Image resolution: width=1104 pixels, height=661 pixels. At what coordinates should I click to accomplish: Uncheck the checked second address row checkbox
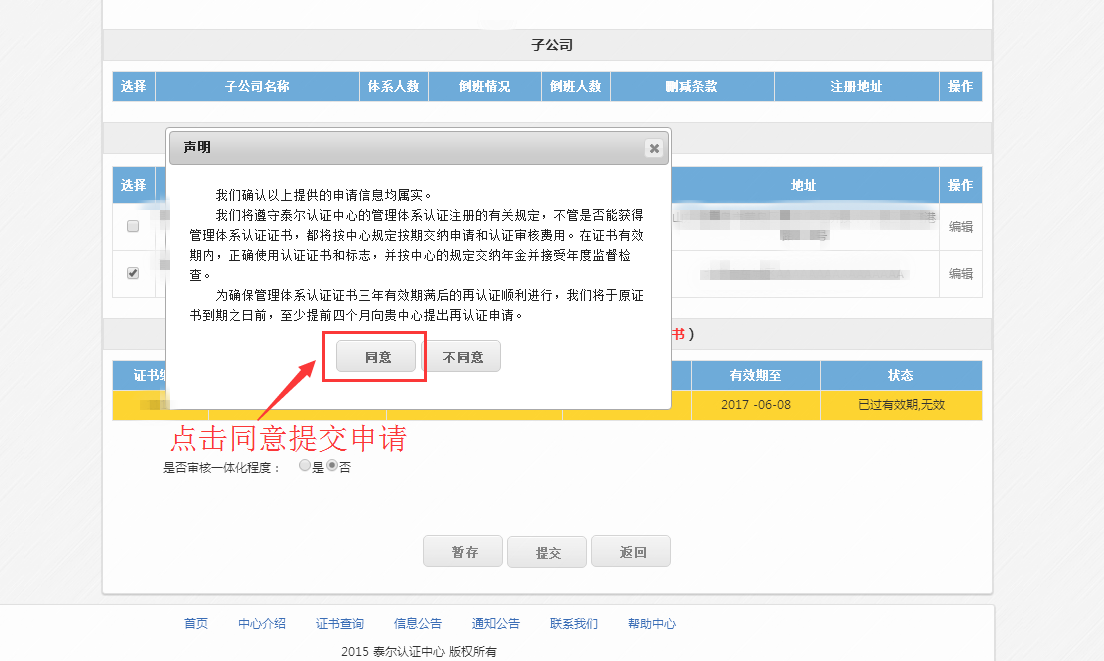[133, 273]
